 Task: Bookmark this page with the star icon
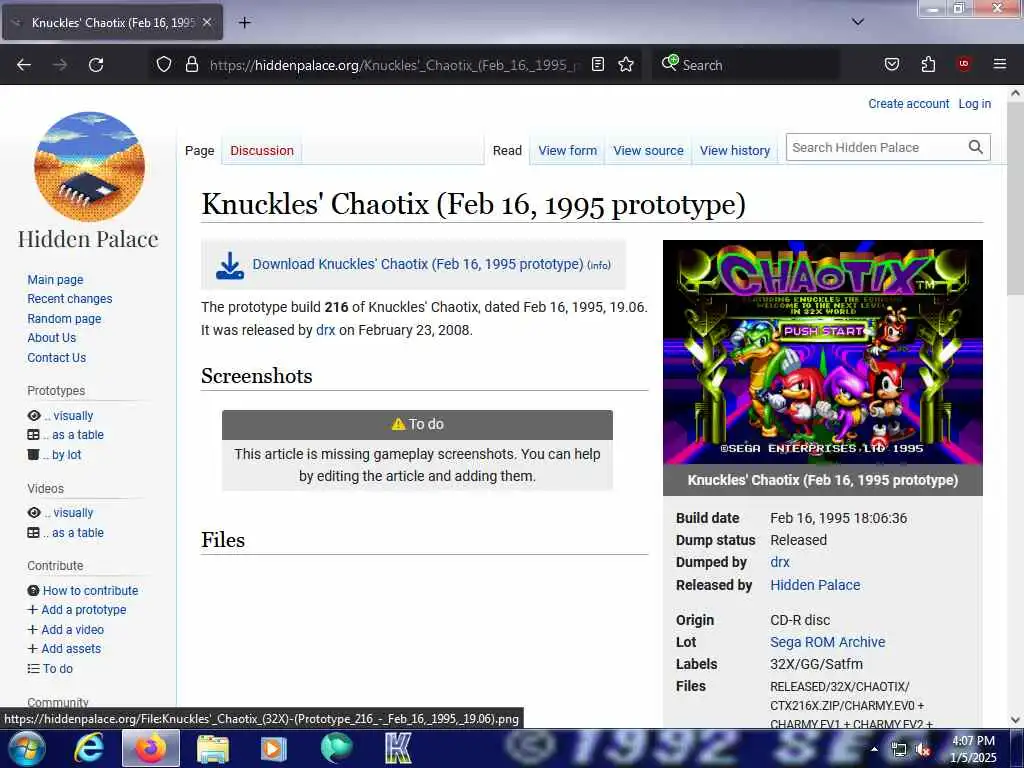(626, 64)
